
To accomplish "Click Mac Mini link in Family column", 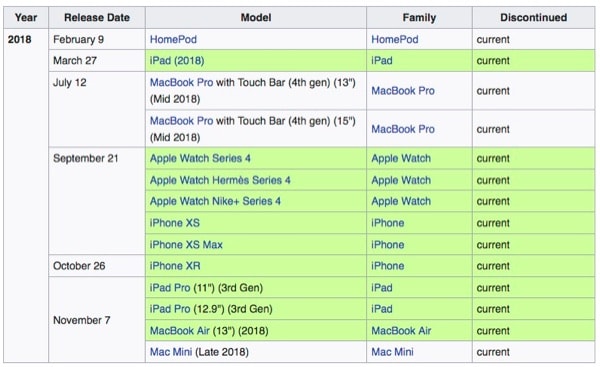I will (x=392, y=351).
